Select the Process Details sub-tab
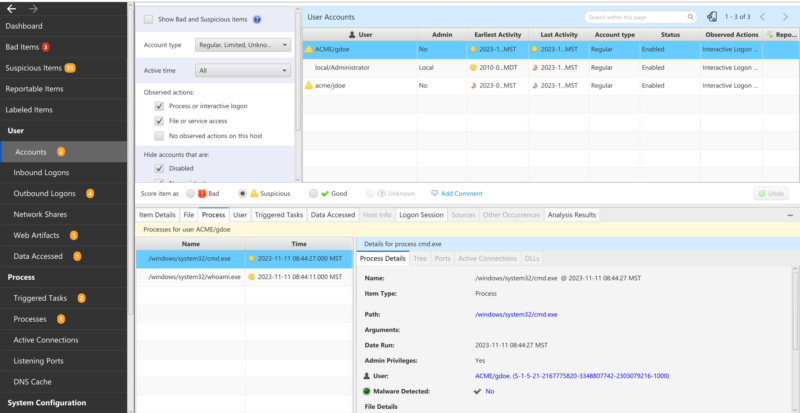Screen dimensions: 800x413 click(x=383, y=258)
